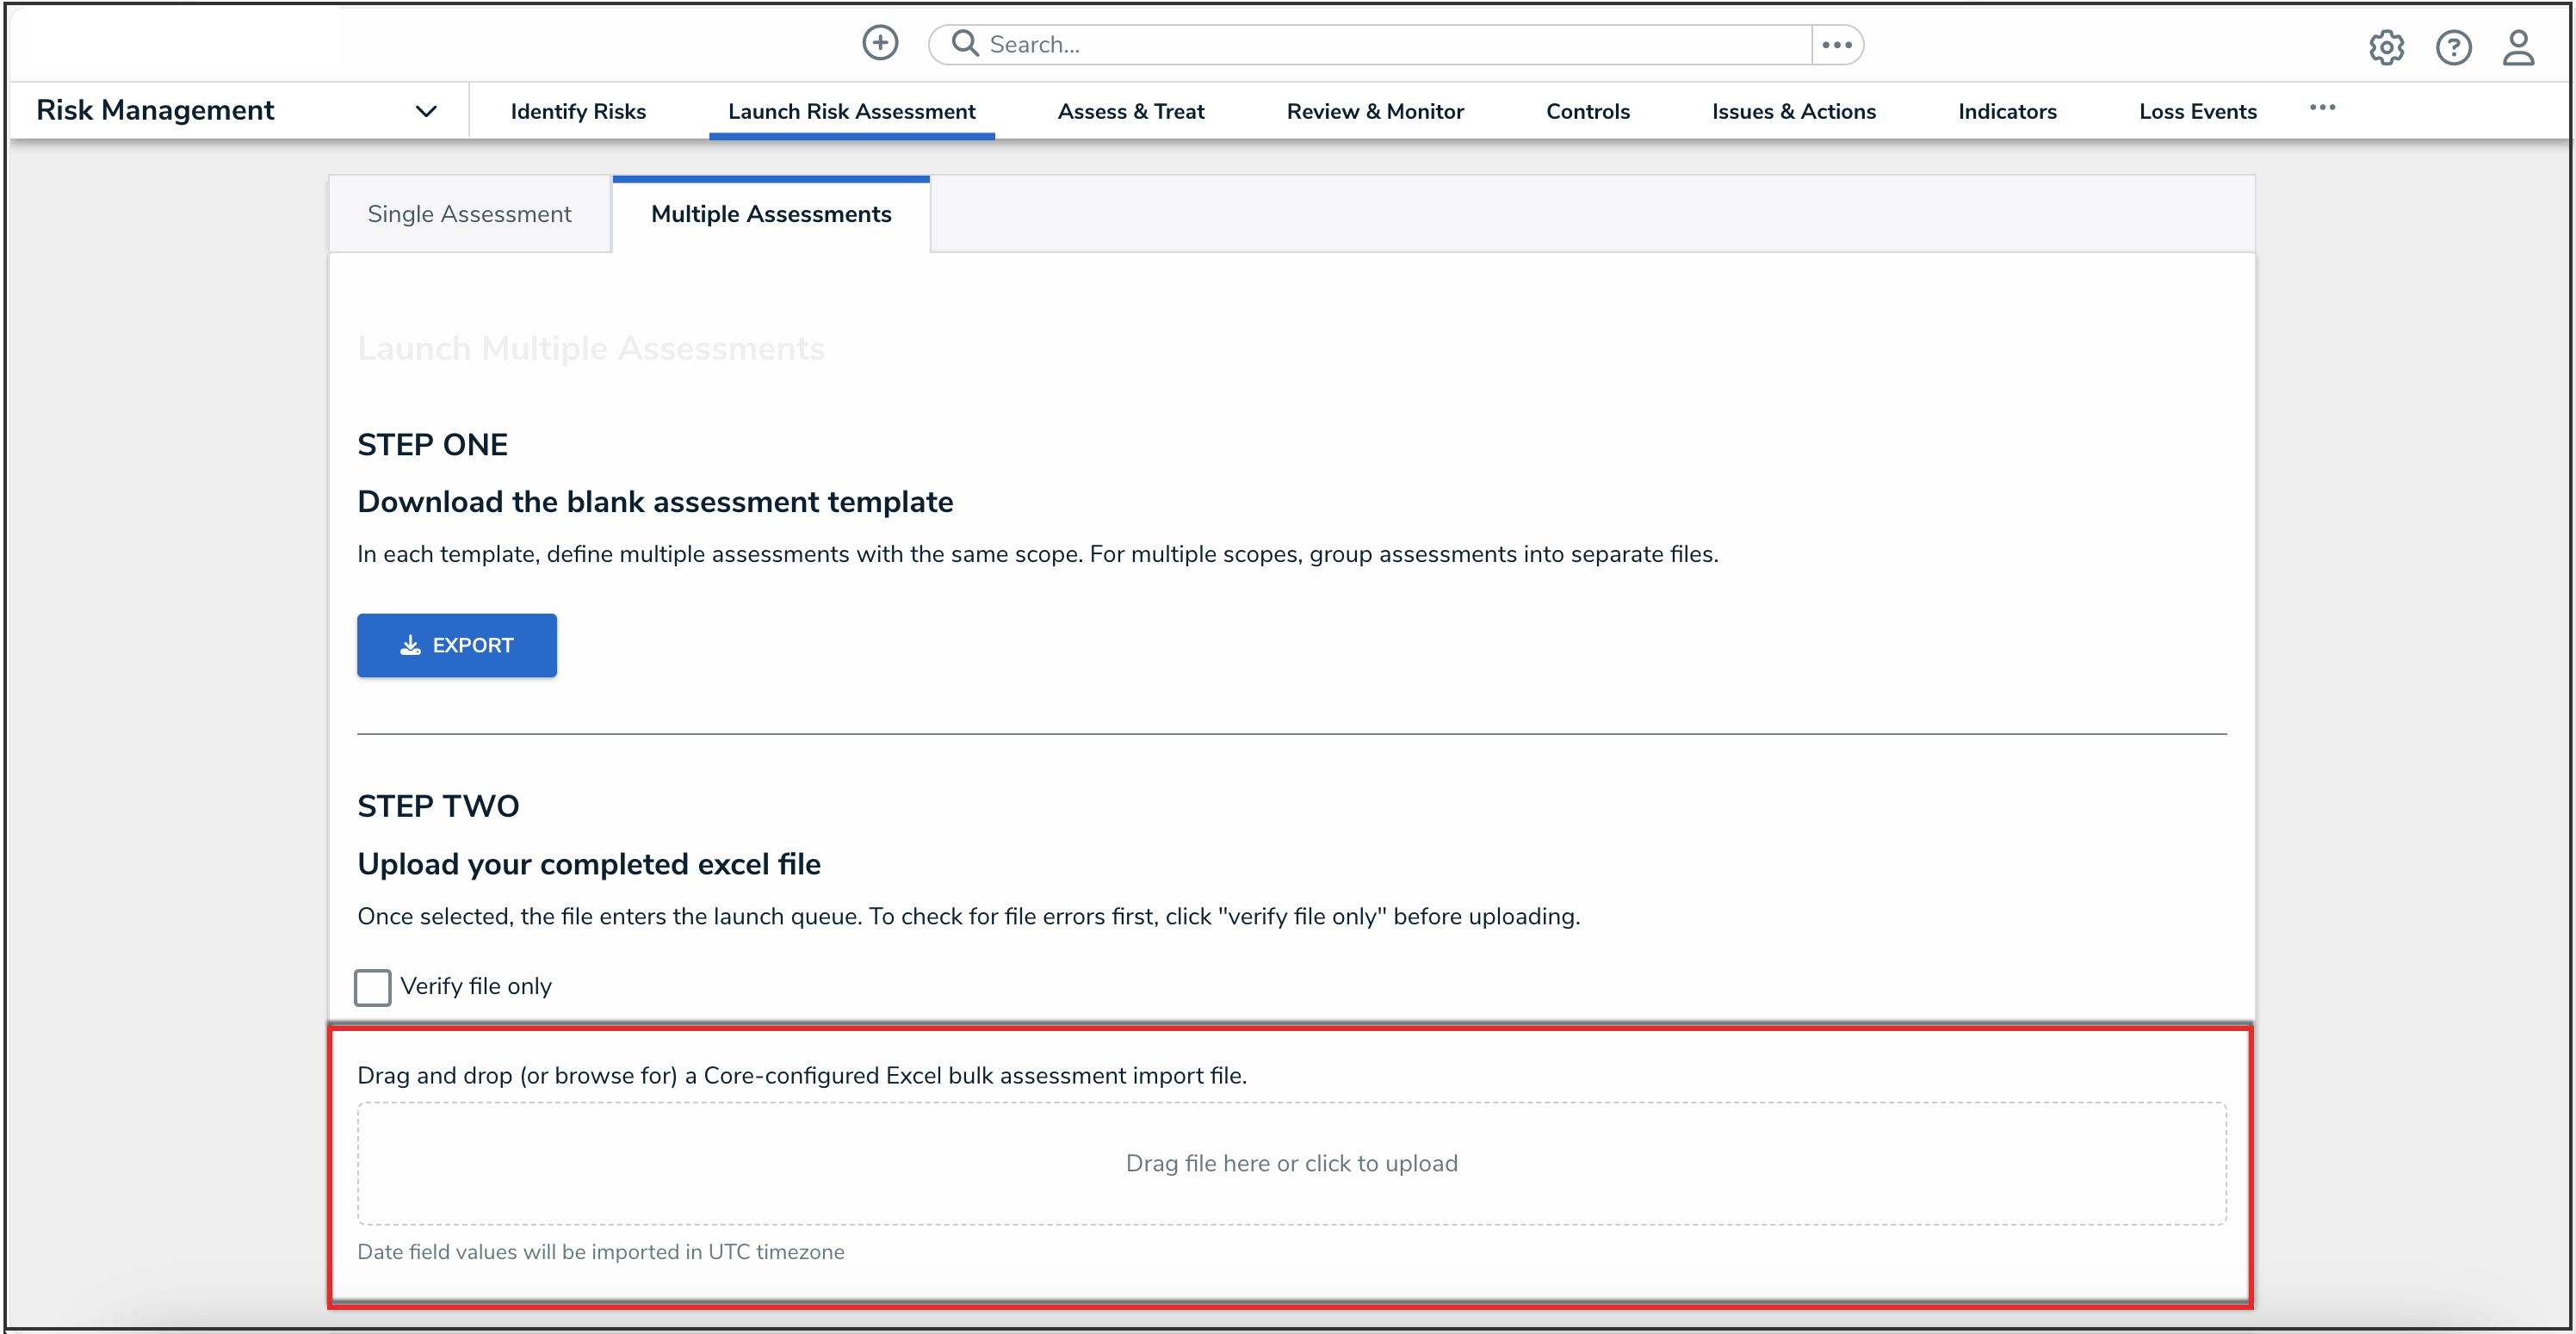Open the help question mark icon
The image size is (2576, 1334).
click(x=2453, y=47)
